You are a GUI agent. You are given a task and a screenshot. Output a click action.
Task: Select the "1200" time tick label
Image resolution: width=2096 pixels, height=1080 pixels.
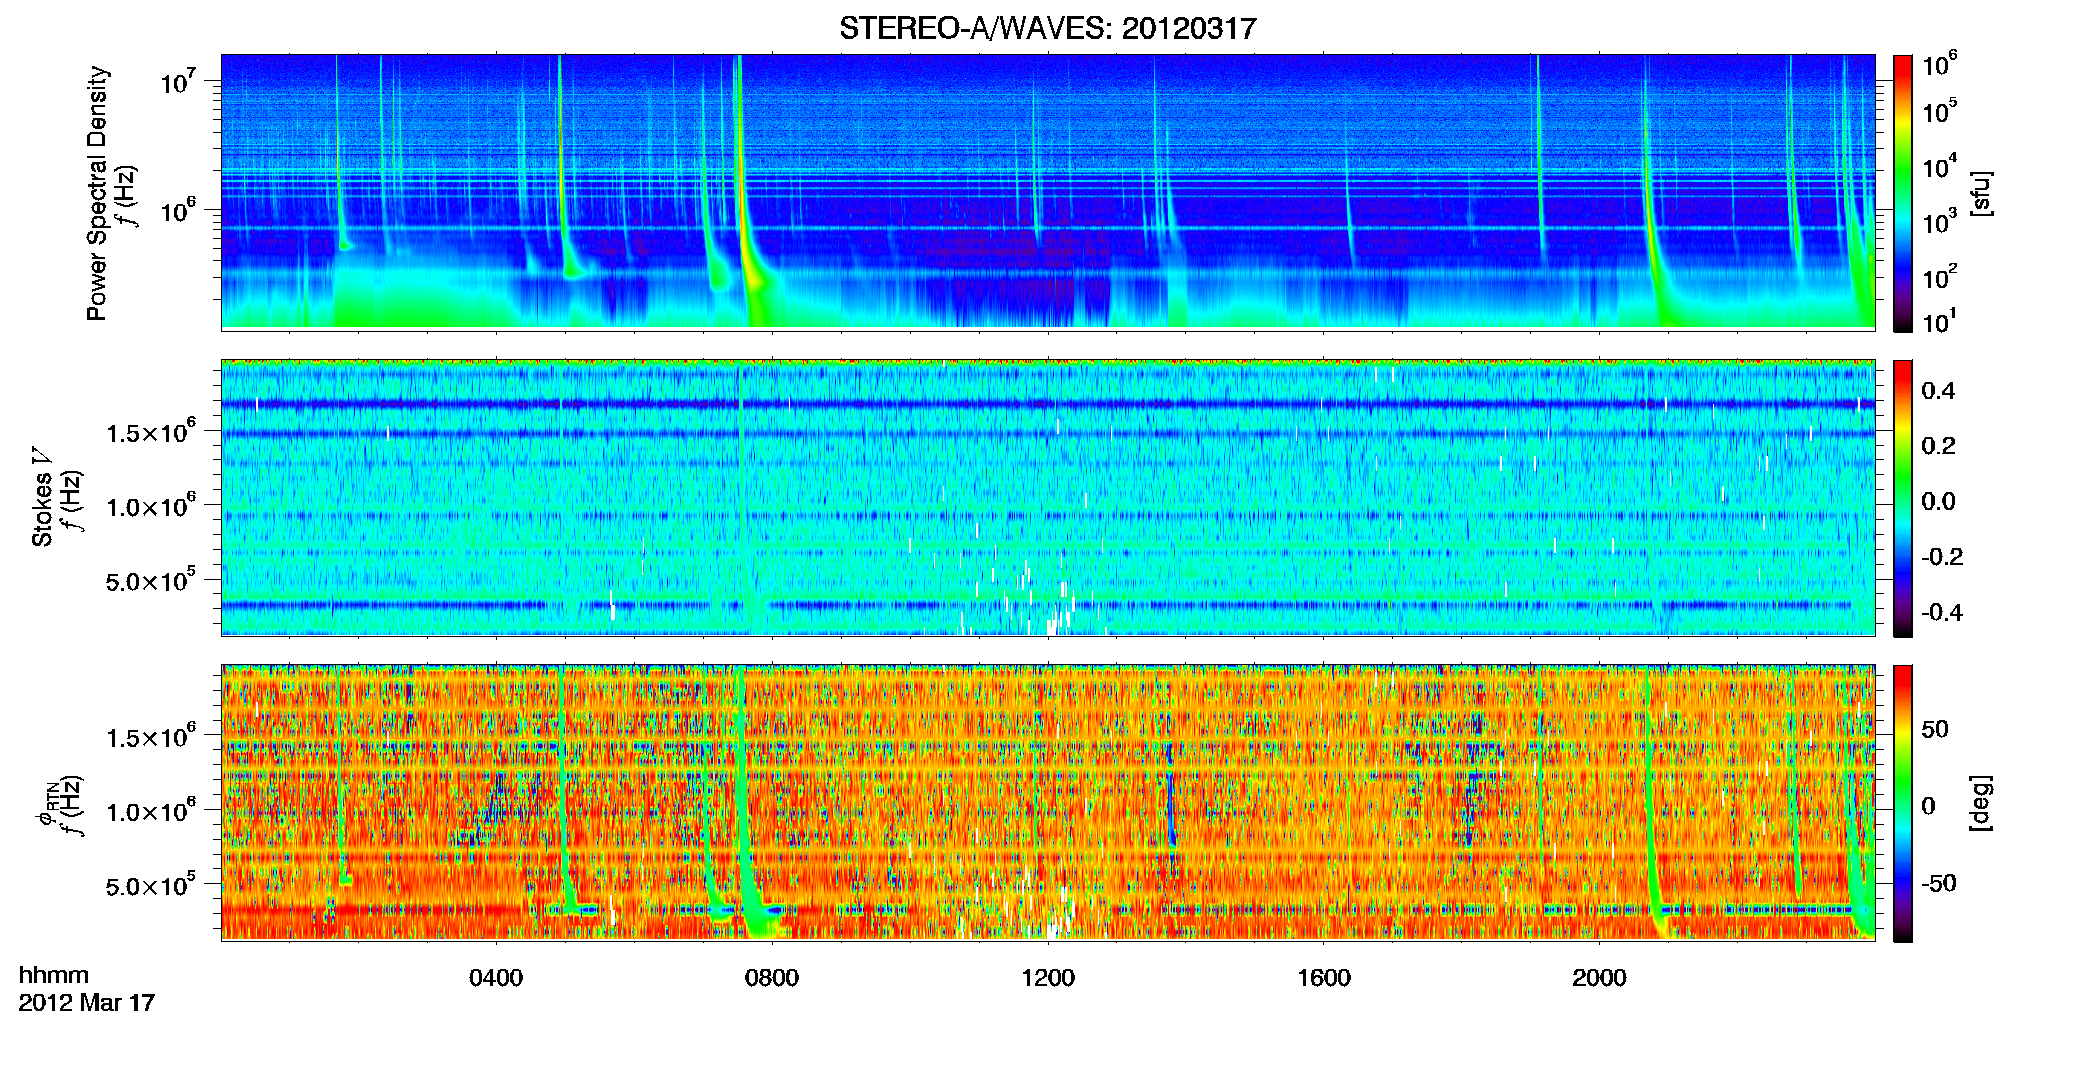tap(1048, 978)
